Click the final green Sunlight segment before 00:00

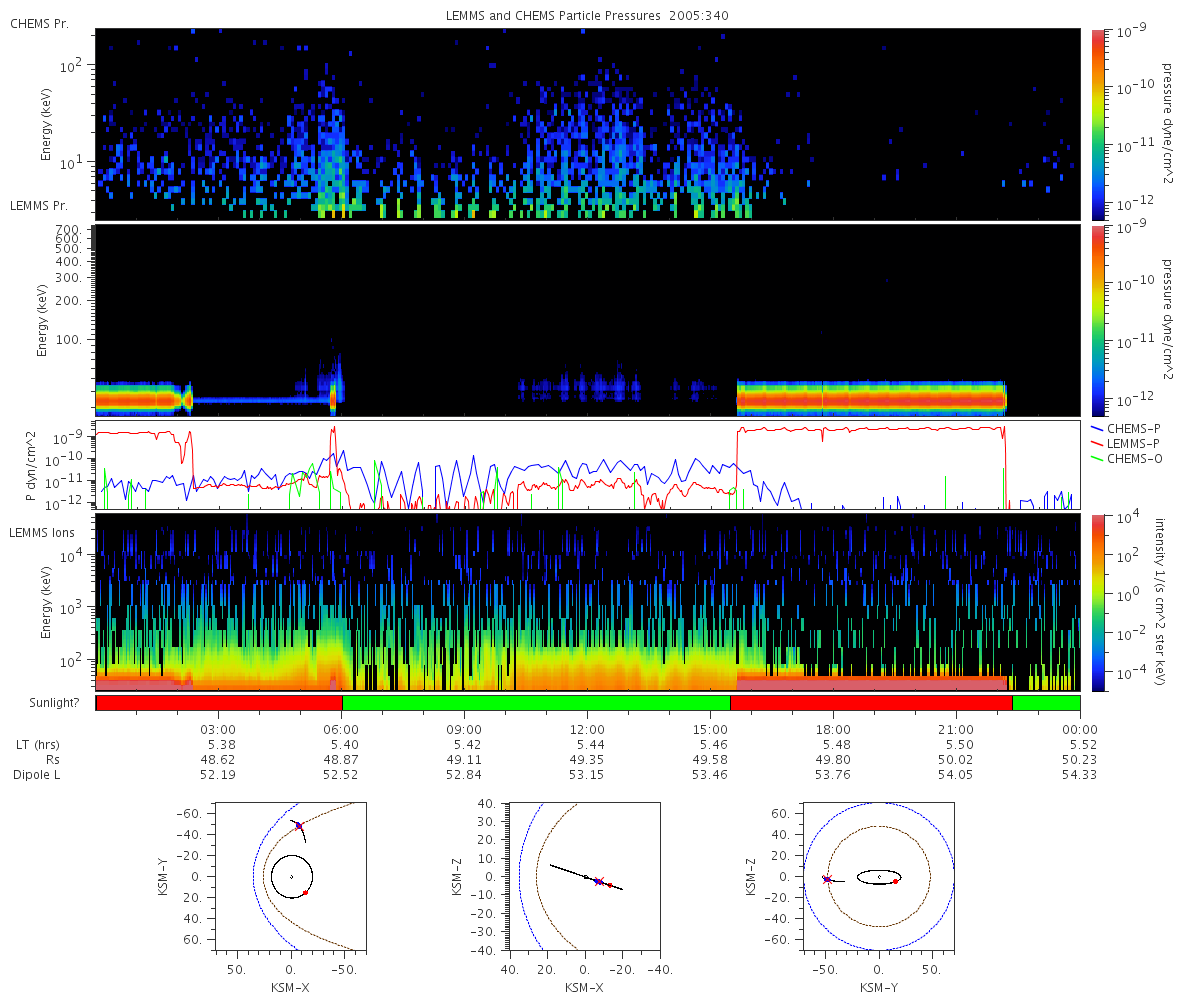(x=1046, y=703)
